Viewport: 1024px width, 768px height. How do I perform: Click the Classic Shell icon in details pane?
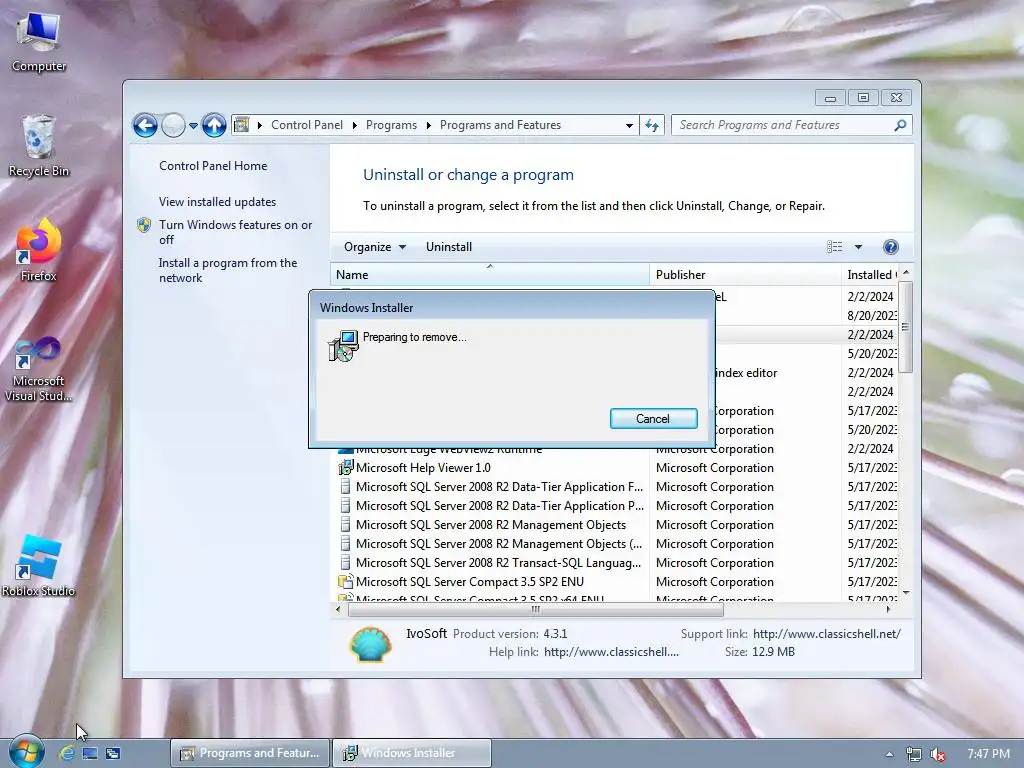370,644
